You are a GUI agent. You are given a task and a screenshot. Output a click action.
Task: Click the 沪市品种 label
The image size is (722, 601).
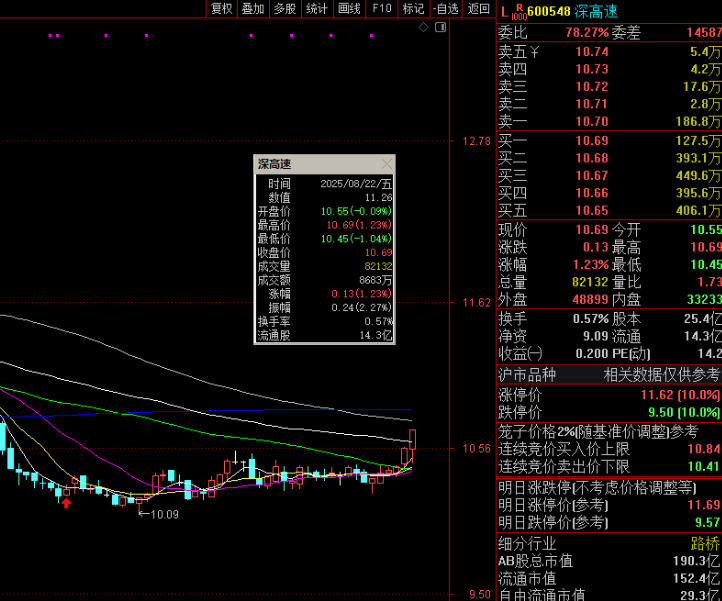click(x=527, y=375)
